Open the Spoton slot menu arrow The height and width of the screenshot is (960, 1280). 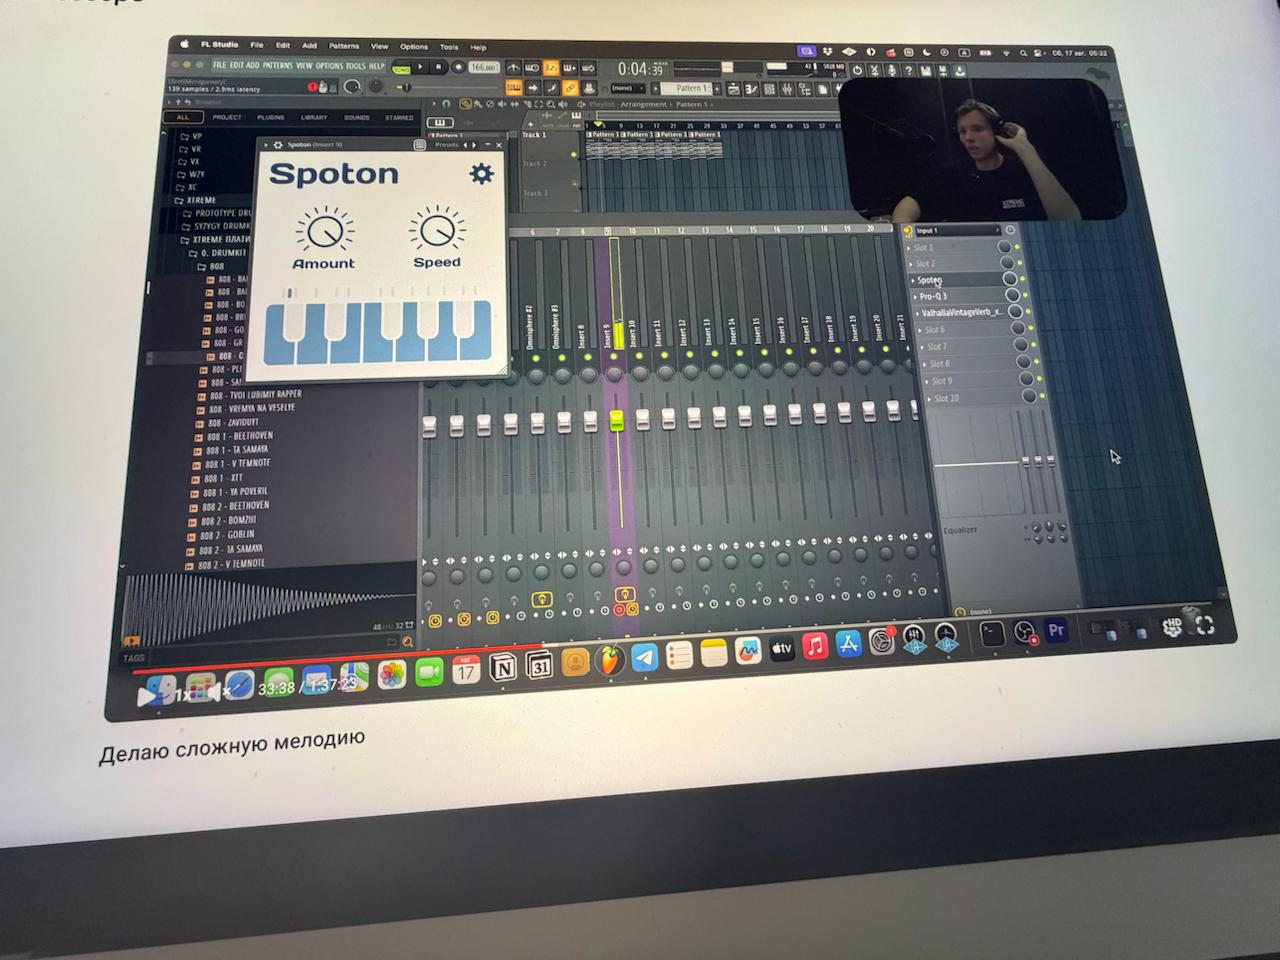(912, 280)
